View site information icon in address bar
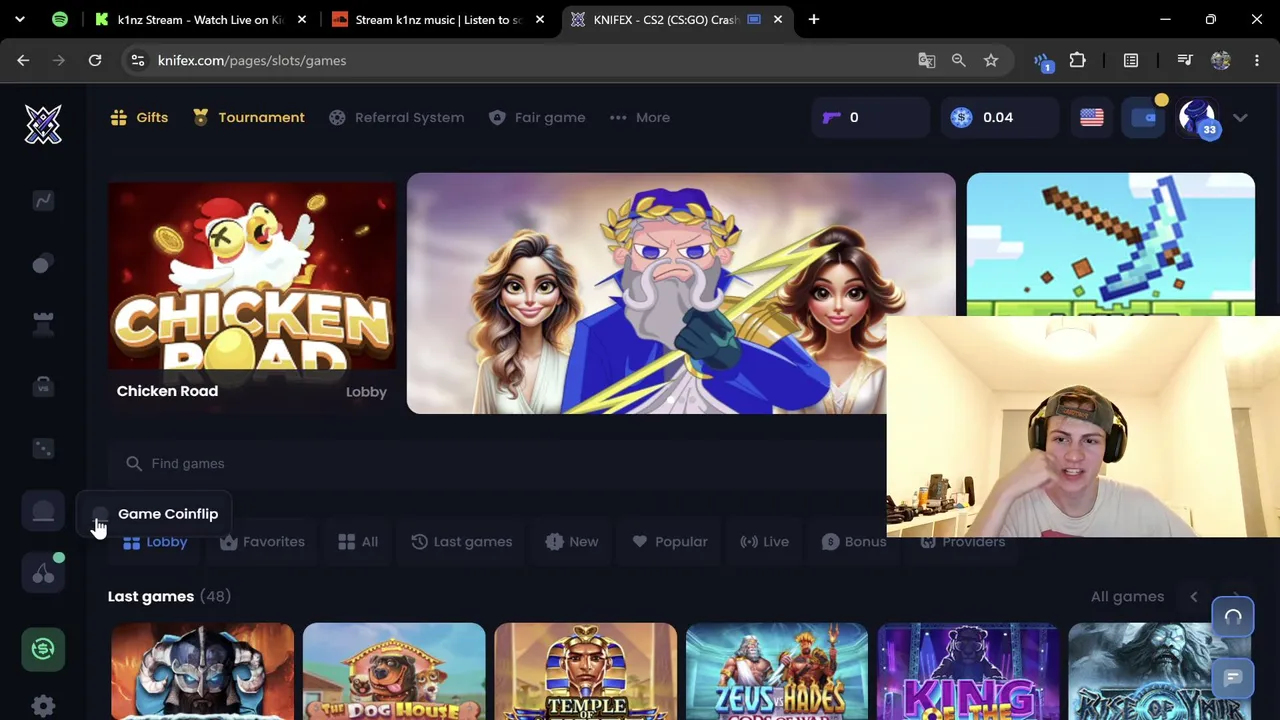The width and height of the screenshot is (1280, 720). pos(138,60)
